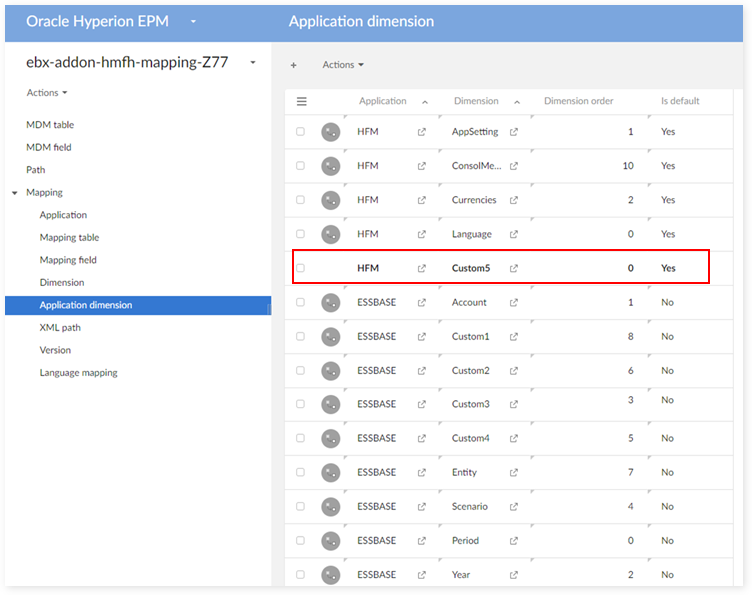The image size is (752, 595).
Task: Check the Custom1 row checkbox
Action: [300, 336]
